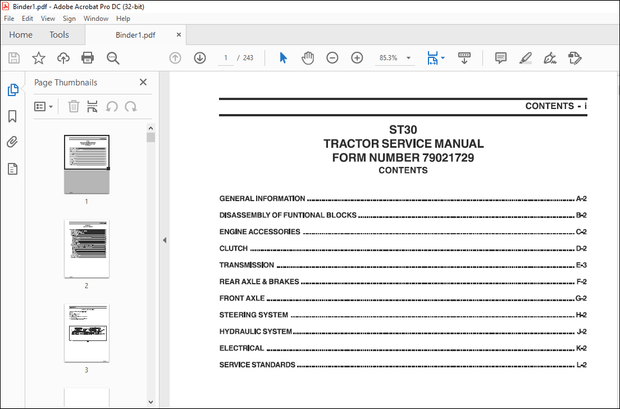
Task: Click the page number input field
Action: click(226, 58)
